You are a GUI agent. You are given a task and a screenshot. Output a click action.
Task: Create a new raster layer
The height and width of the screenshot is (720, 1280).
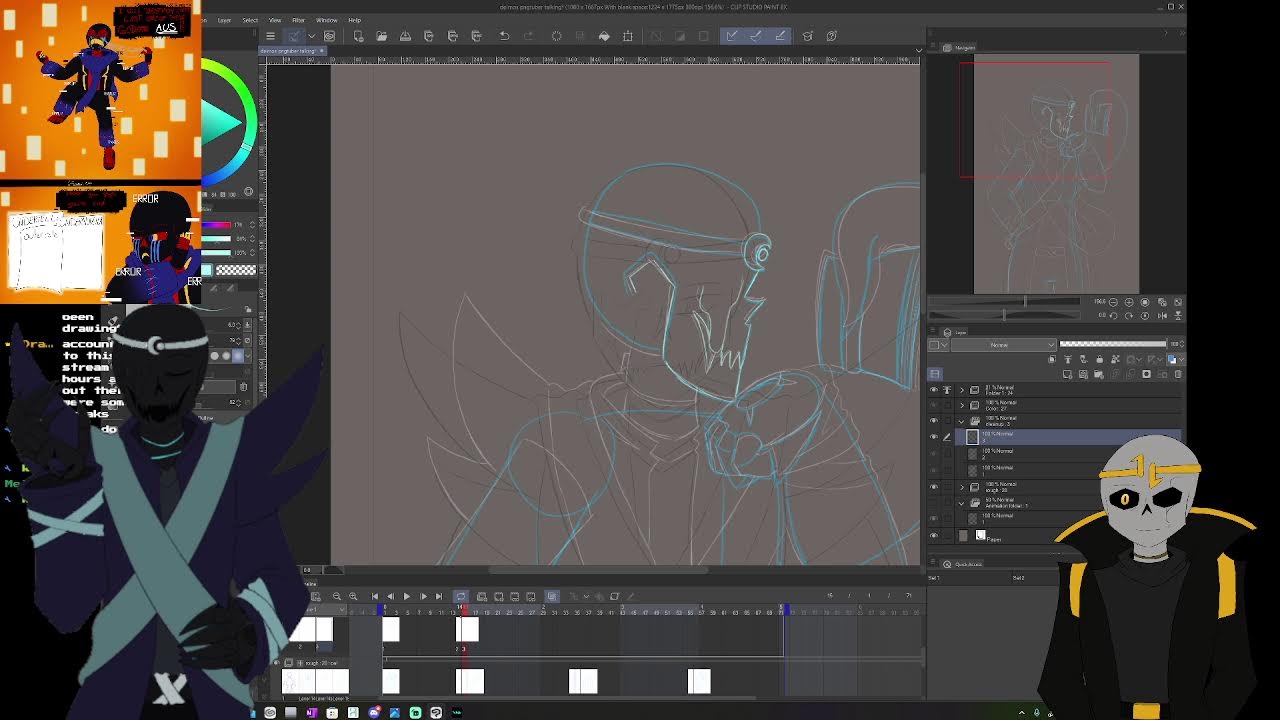click(x=1067, y=374)
